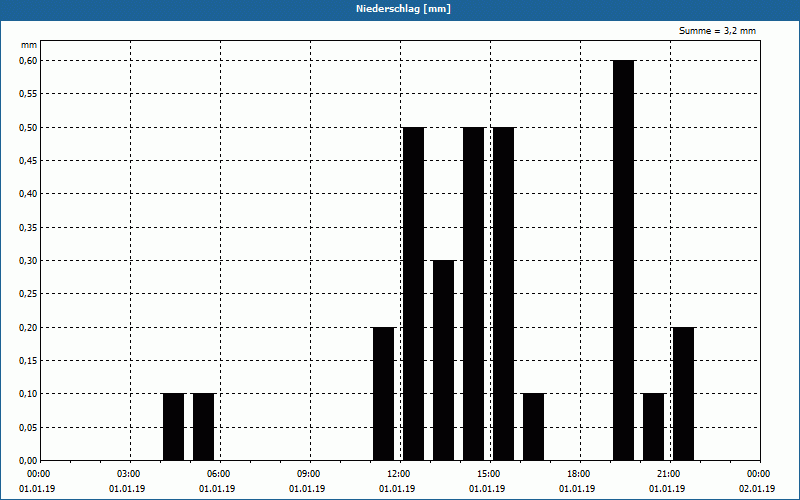The width and height of the screenshot is (800, 500).
Task: Select the 0,60 mm bar after 19:00
Action: pos(623,260)
